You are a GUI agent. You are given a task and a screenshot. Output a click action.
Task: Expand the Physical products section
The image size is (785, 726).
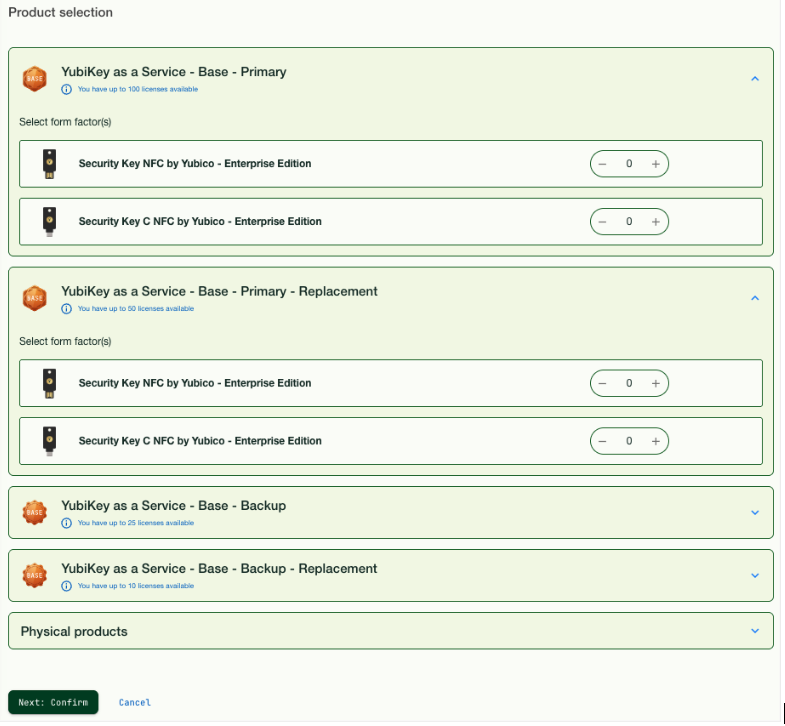tap(755, 631)
